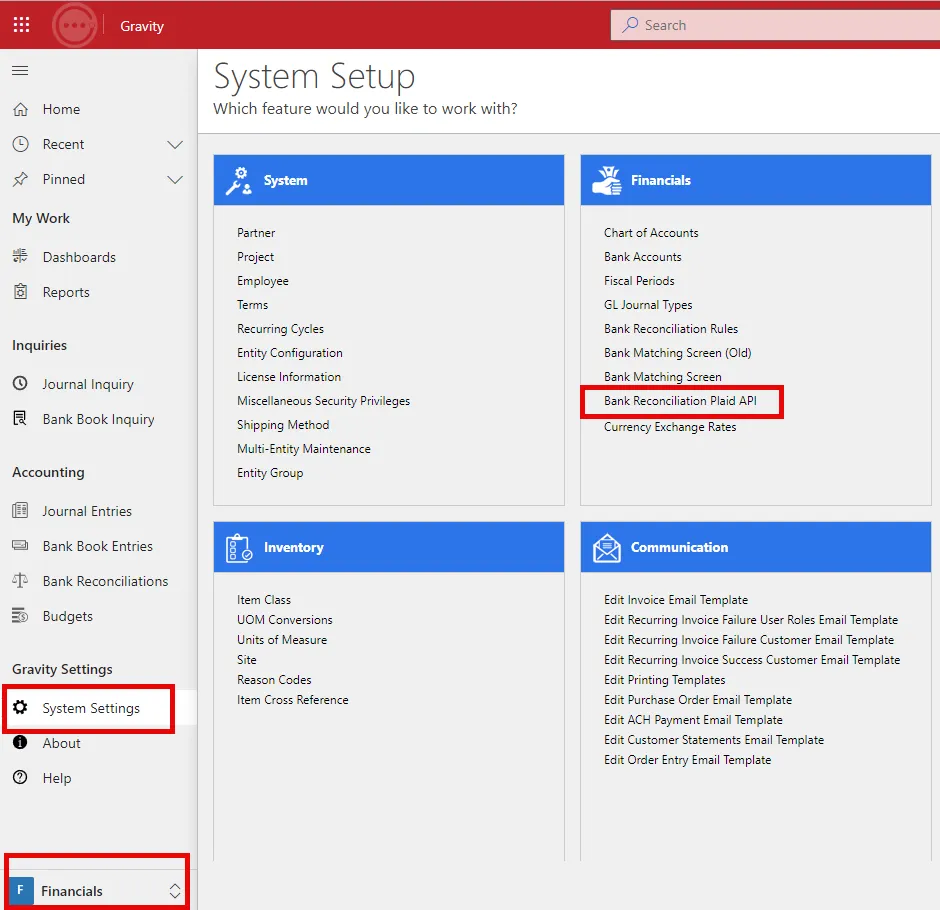Open Shipping Method

coord(283,425)
